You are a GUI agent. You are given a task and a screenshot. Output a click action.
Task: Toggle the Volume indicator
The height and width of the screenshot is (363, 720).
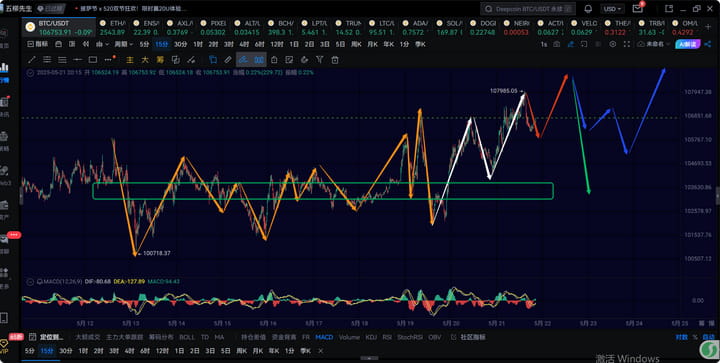coord(349,337)
